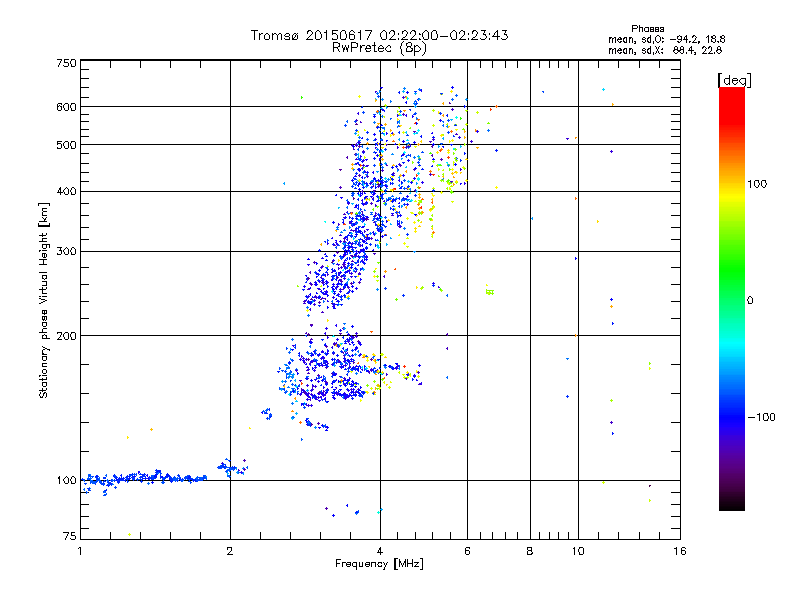Click the x-axis tick label '4'
800x600 pixels.
tap(380, 551)
